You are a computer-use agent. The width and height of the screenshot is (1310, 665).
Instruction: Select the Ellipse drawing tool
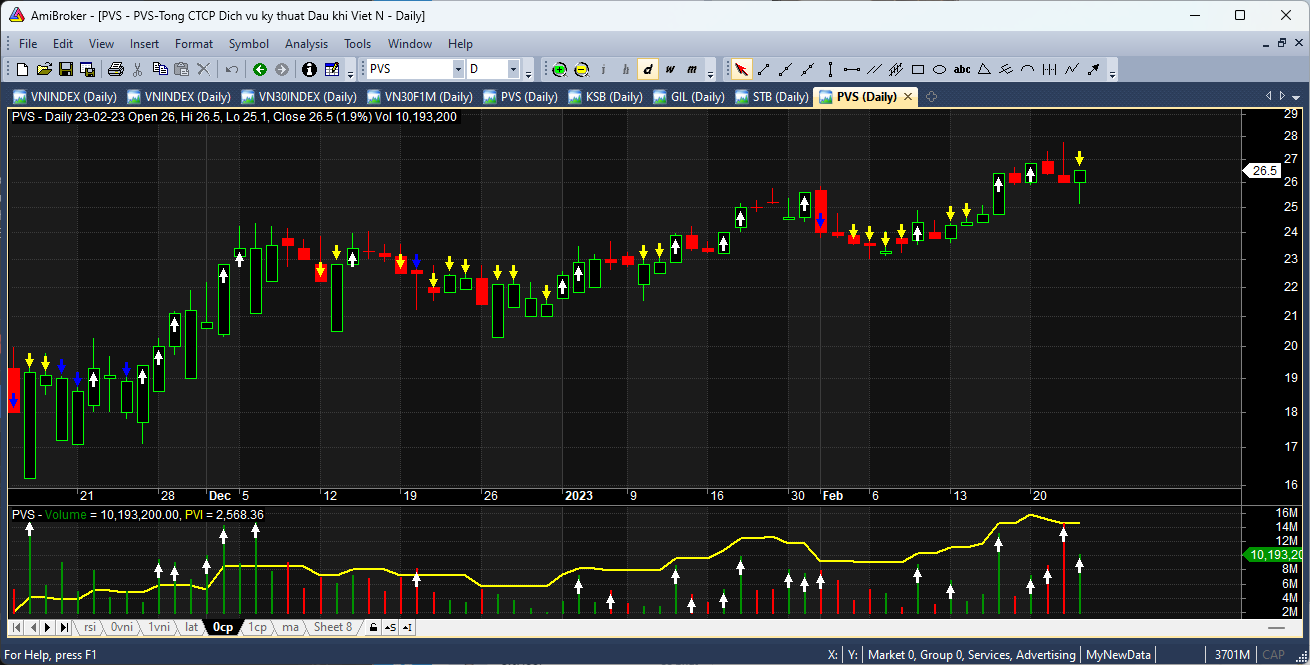[x=940, y=69]
